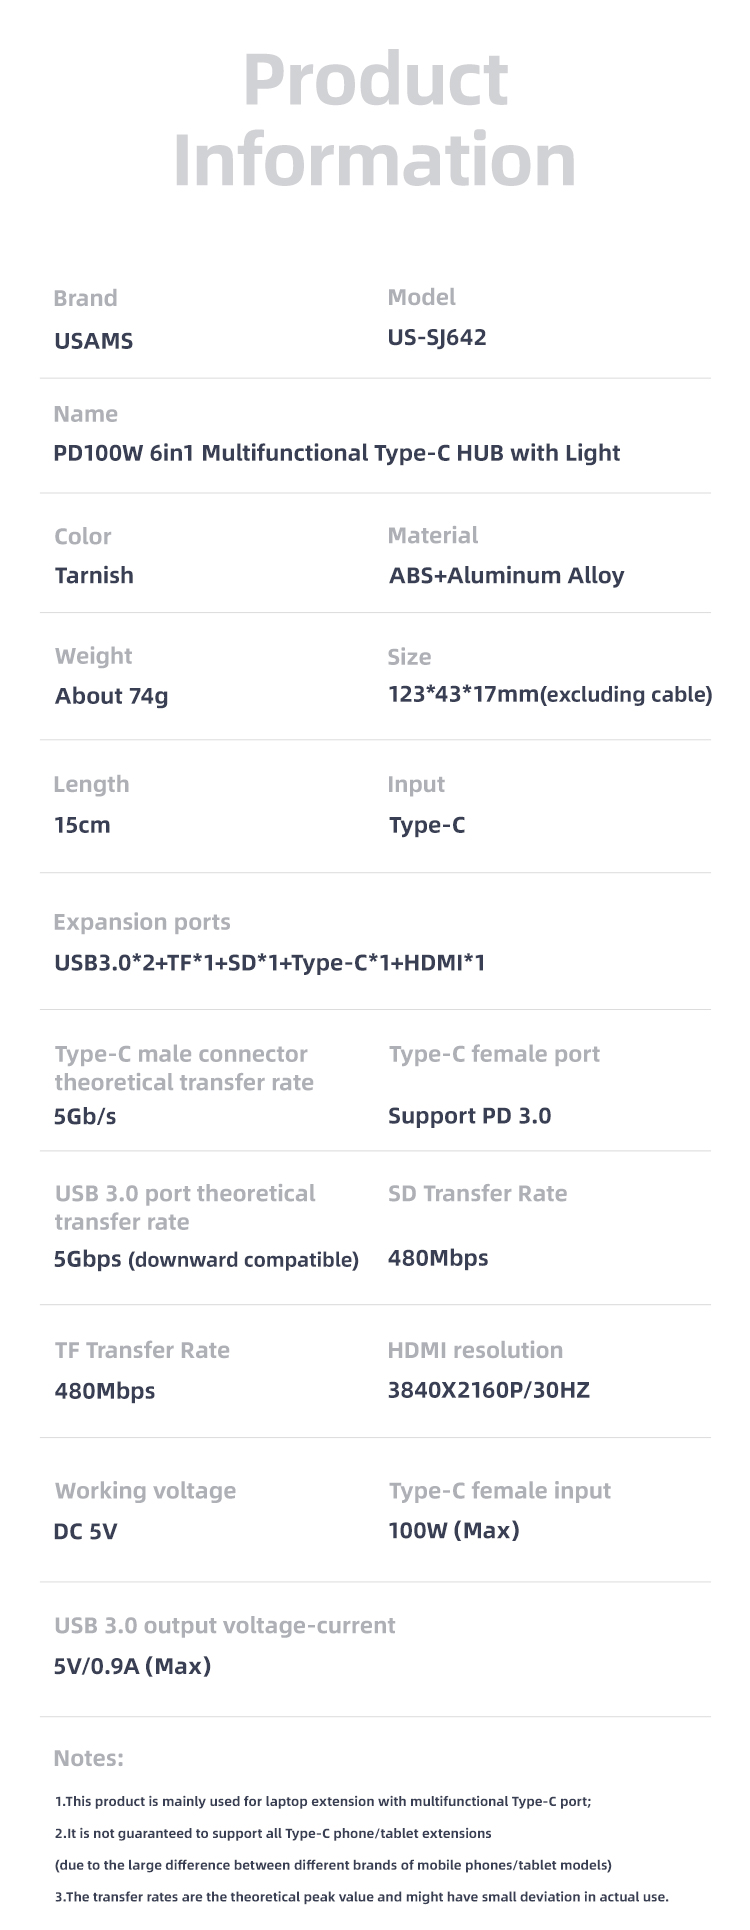Click the SD Transfer Rate label

(477, 1193)
